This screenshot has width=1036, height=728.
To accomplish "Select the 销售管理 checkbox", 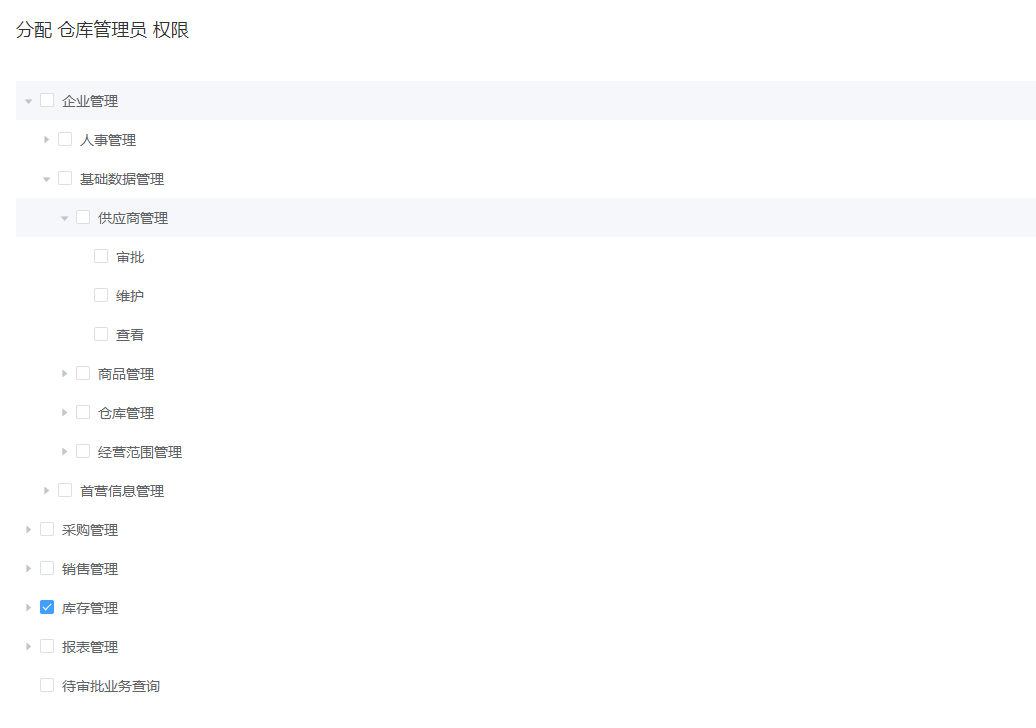I will pyautogui.click(x=47, y=569).
